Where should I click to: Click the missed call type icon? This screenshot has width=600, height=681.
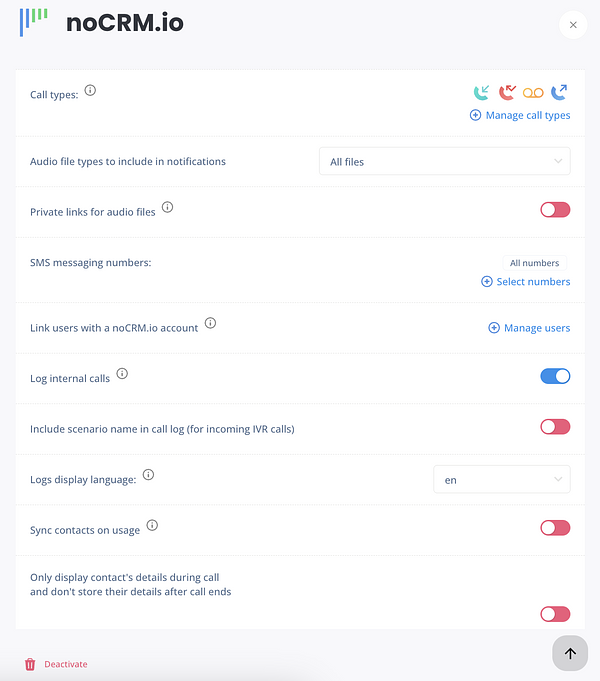[x=507, y=92]
